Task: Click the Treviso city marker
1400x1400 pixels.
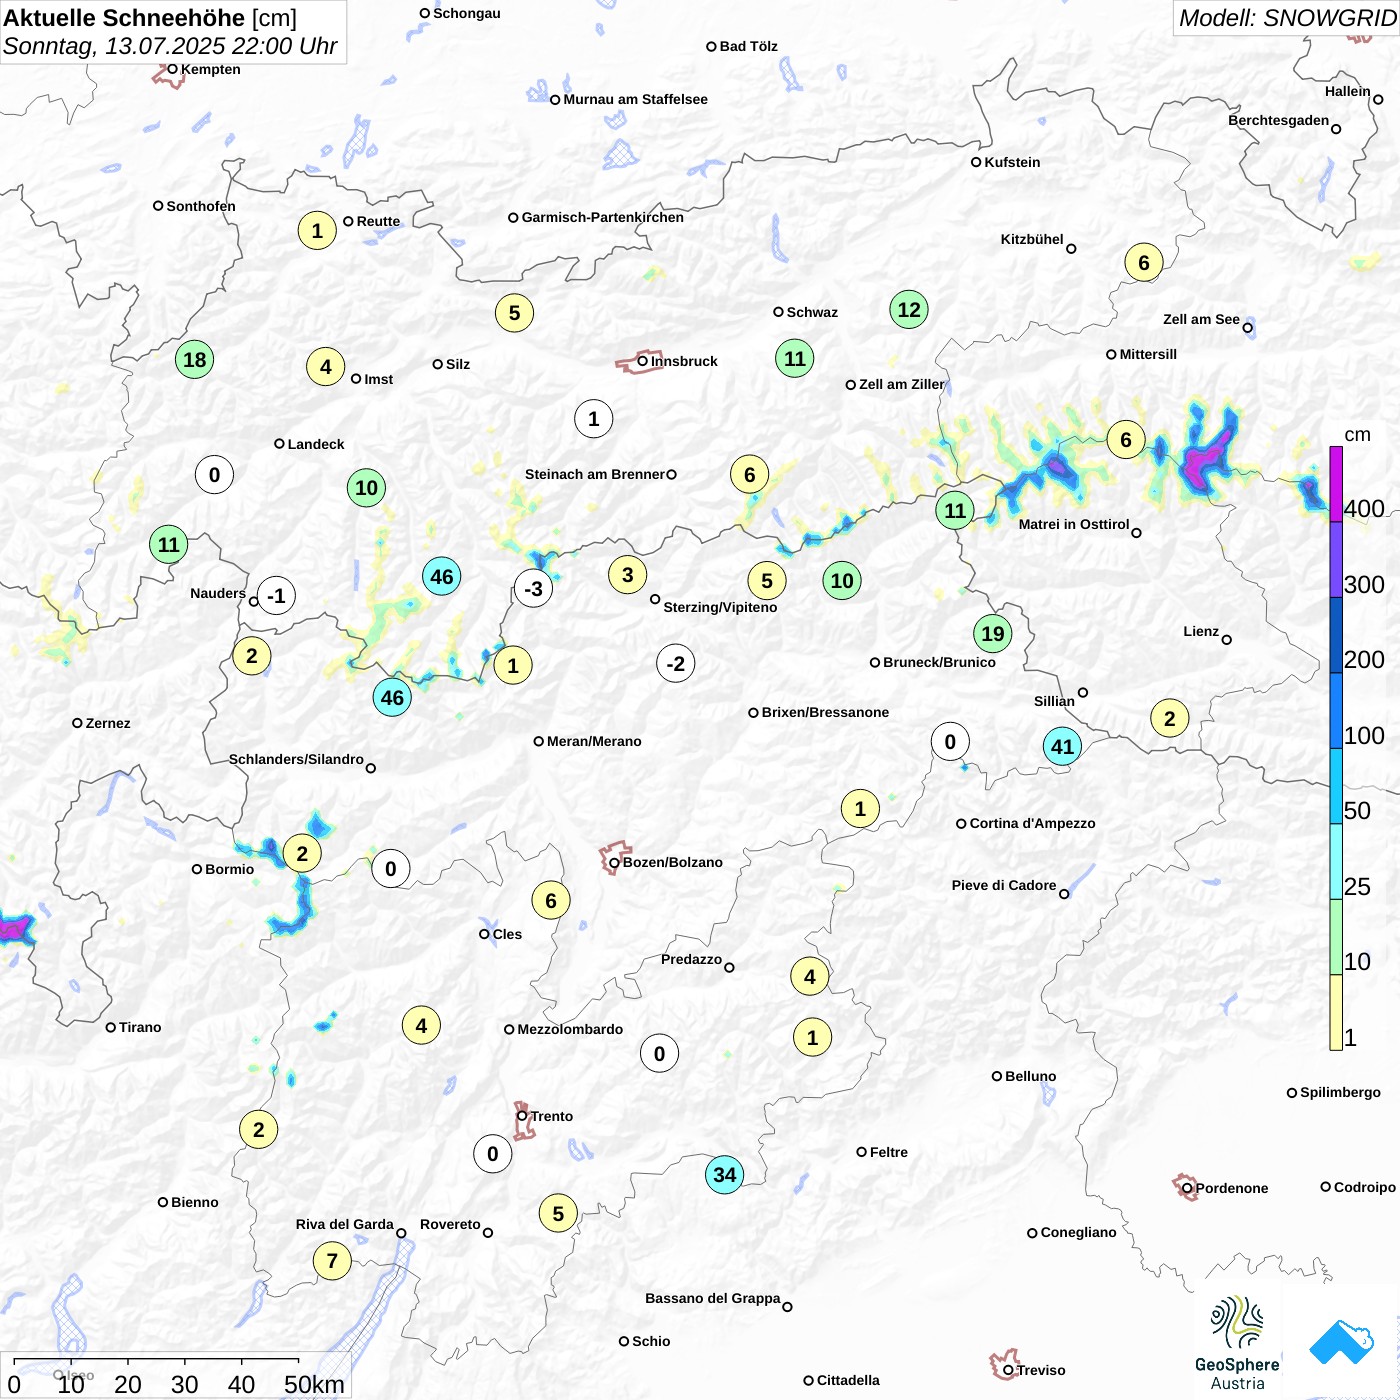Action: 1008,1370
